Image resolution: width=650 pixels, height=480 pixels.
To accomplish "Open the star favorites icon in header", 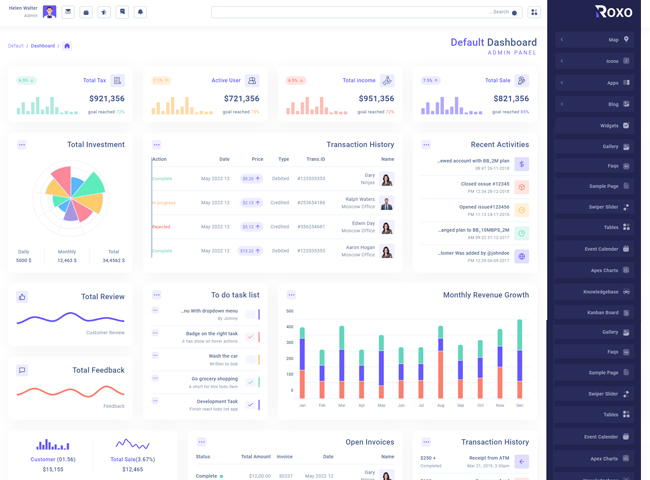I will coord(104,12).
